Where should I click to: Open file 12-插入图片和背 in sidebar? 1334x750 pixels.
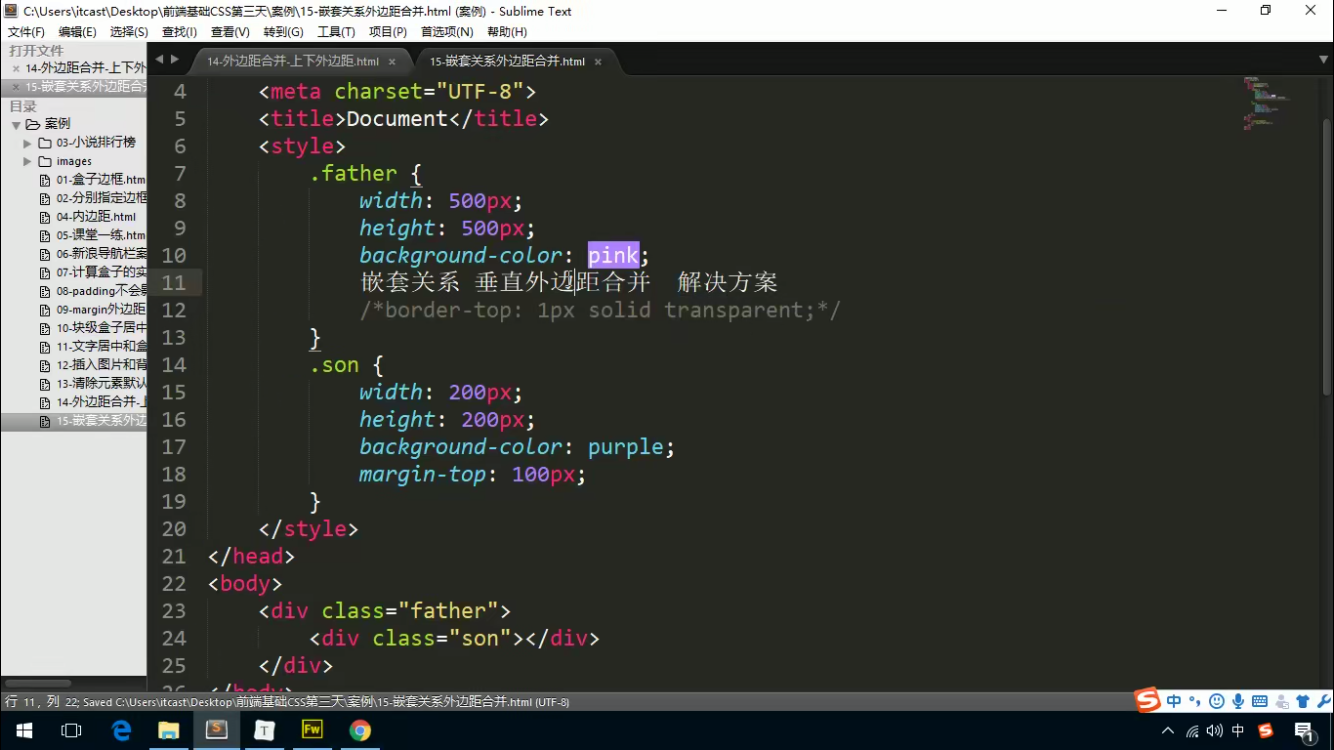(x=101, y=365)
